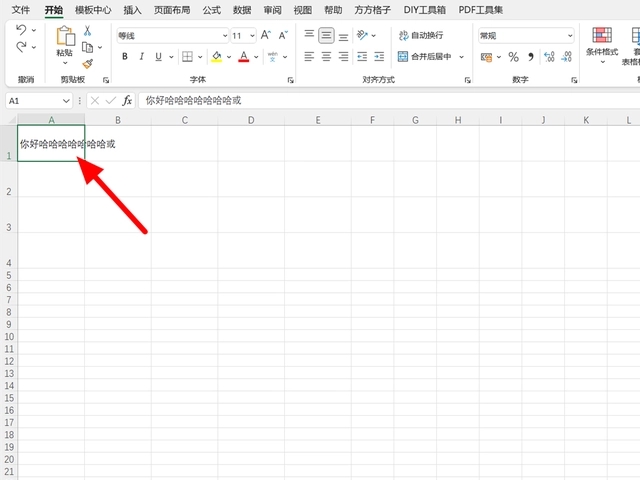Decrease indent
This screenshot has width=640, height=480.
tap(362, 57)
